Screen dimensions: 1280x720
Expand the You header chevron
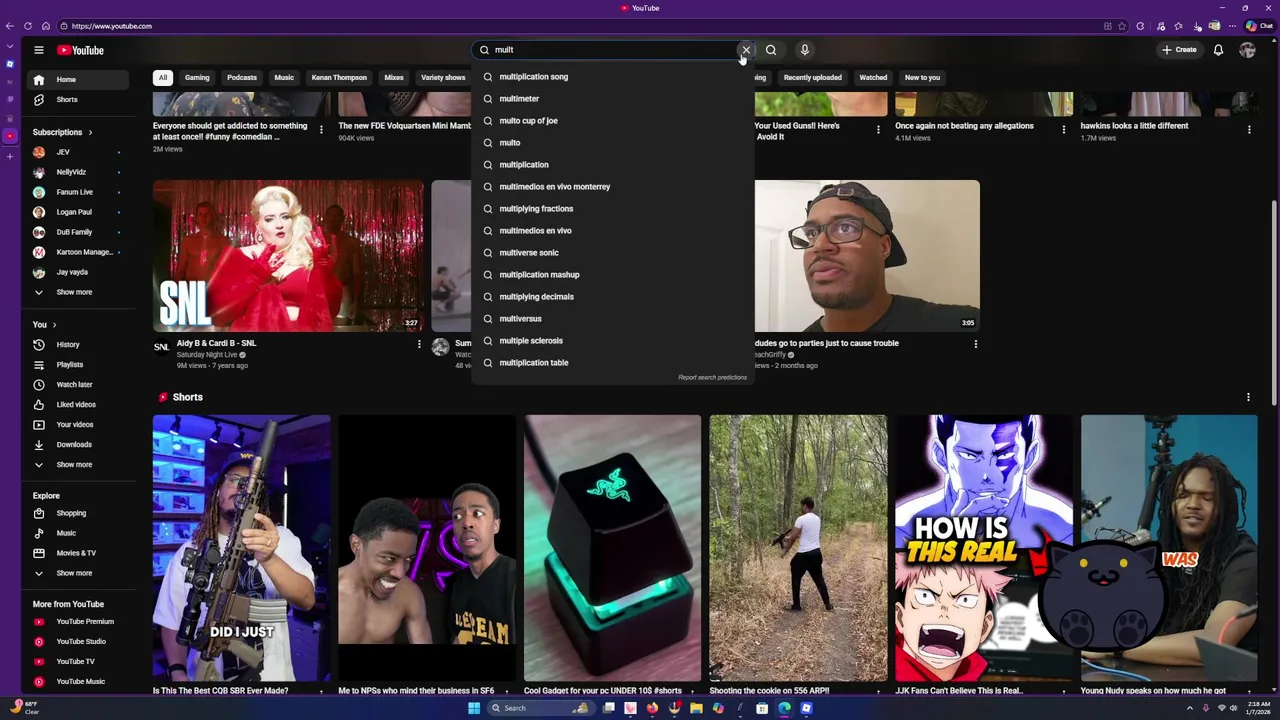[x=54, y=325]
